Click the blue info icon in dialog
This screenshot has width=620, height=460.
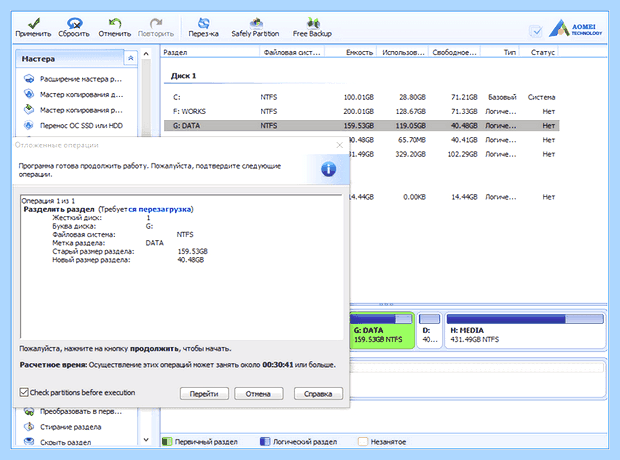[x=329, y=169]
